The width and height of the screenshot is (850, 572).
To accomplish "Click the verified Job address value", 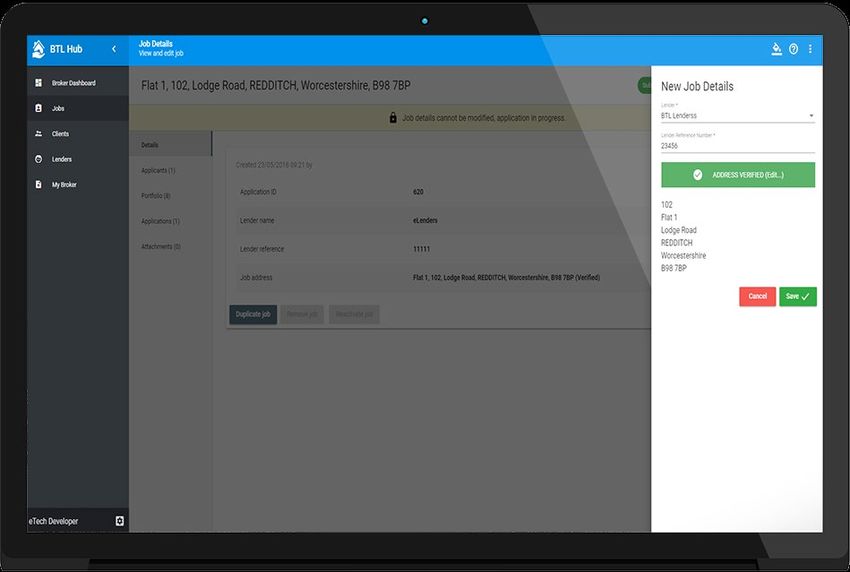I will tap(506, 278).
